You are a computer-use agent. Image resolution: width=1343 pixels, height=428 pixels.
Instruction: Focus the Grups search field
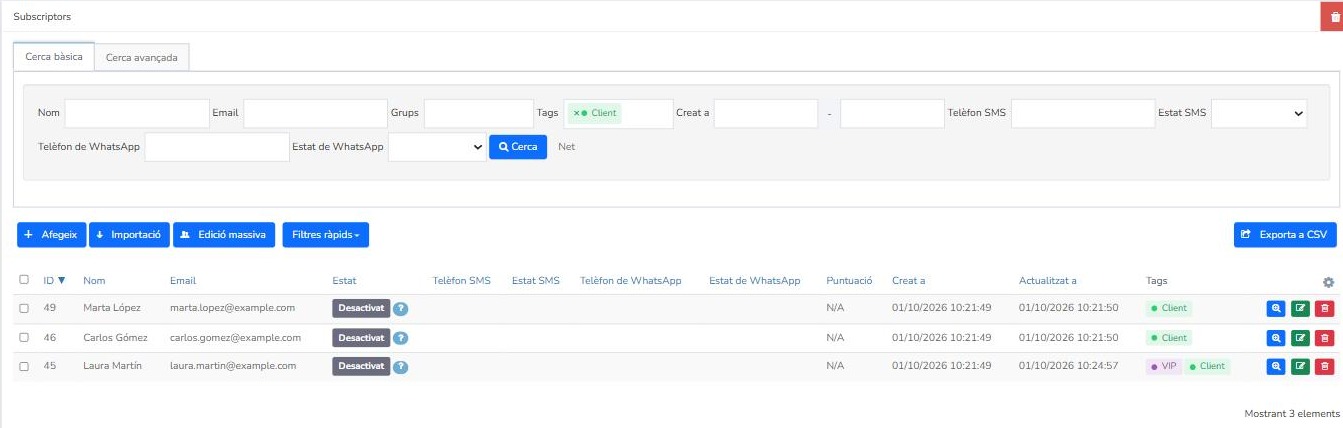[479, 114]
